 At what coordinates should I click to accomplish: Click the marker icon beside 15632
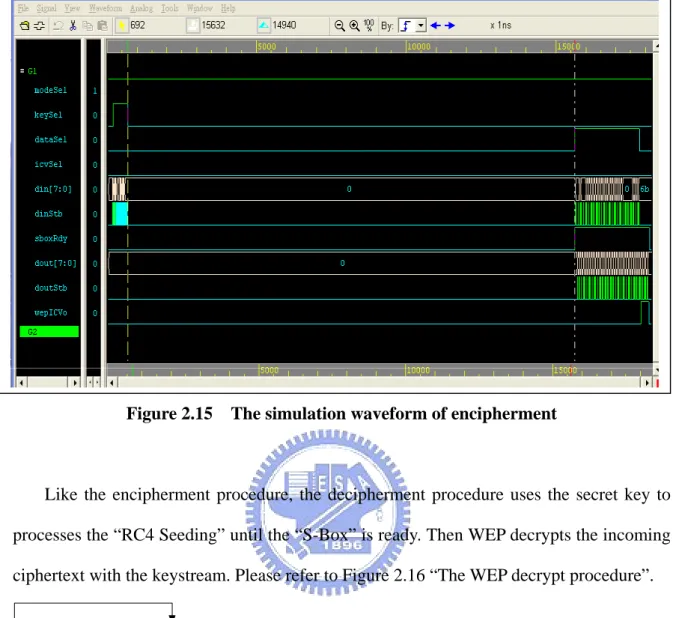[193, 26]
